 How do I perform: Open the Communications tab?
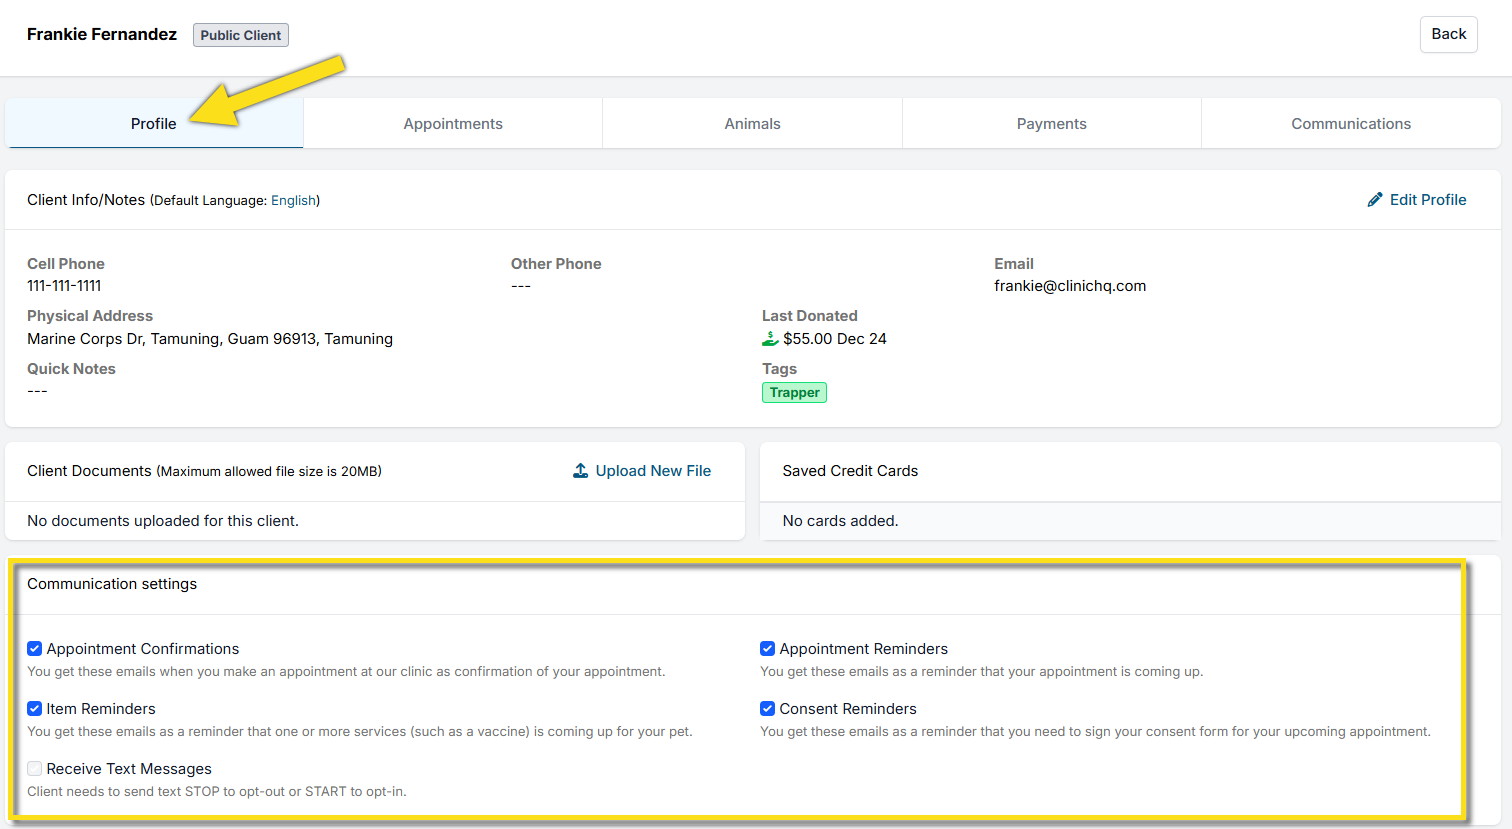coord(1350,124)
